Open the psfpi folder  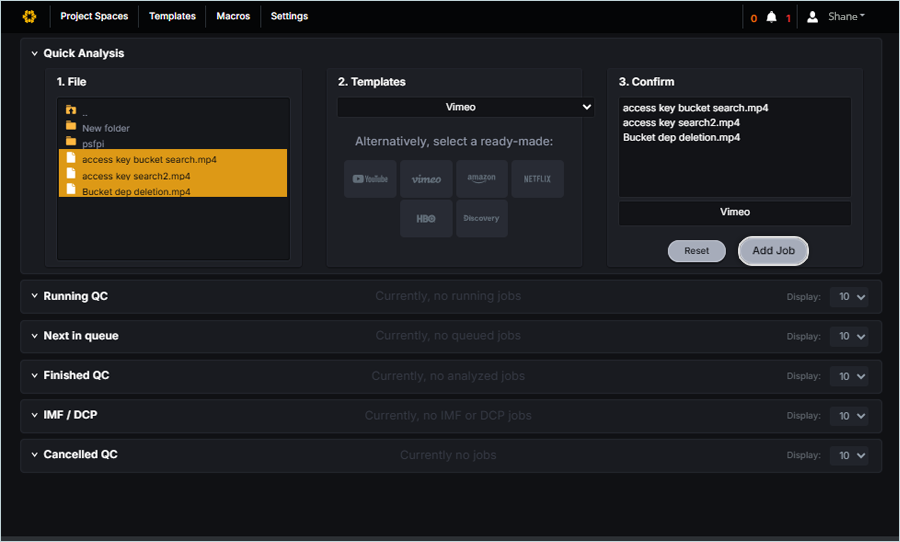click(92, 143)
